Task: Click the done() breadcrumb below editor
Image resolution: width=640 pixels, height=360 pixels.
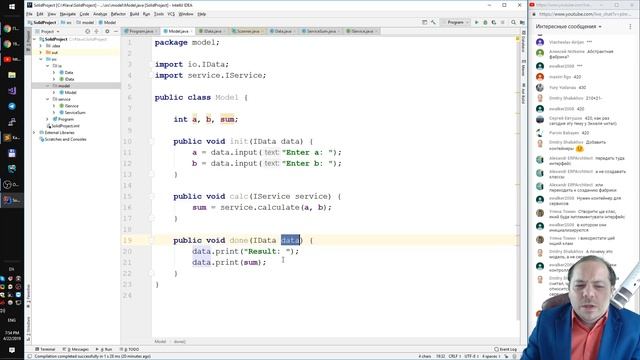Action: [x=180, y=342]
